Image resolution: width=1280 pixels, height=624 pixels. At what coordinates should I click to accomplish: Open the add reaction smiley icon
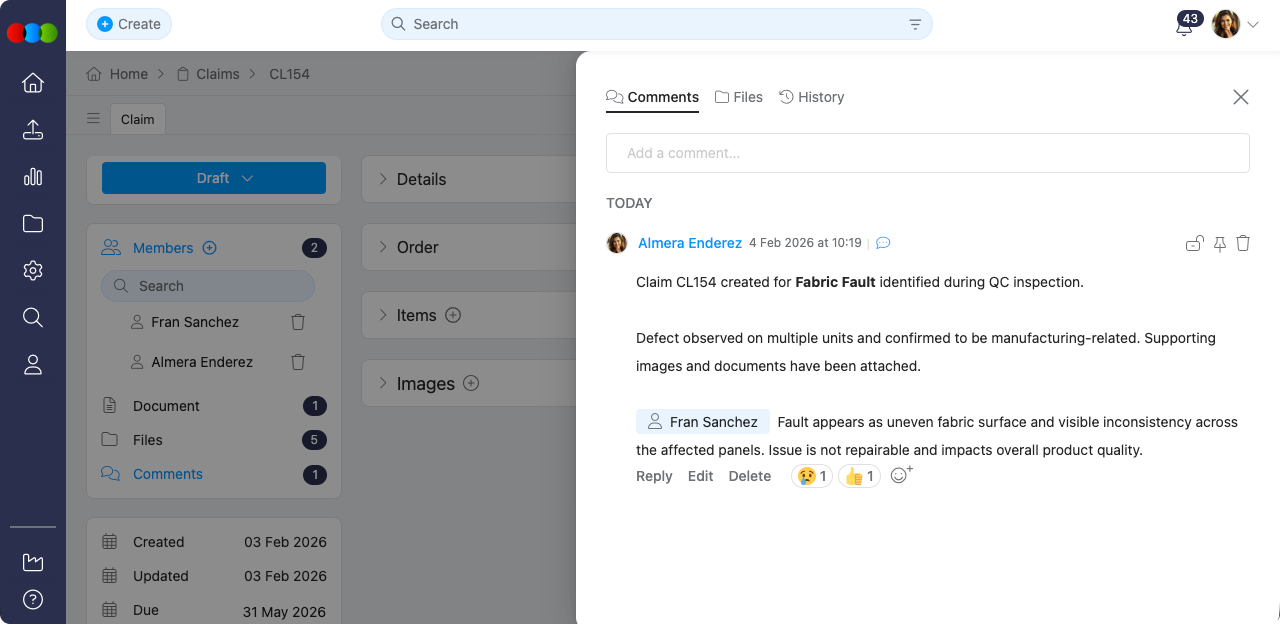coord(899,475)
